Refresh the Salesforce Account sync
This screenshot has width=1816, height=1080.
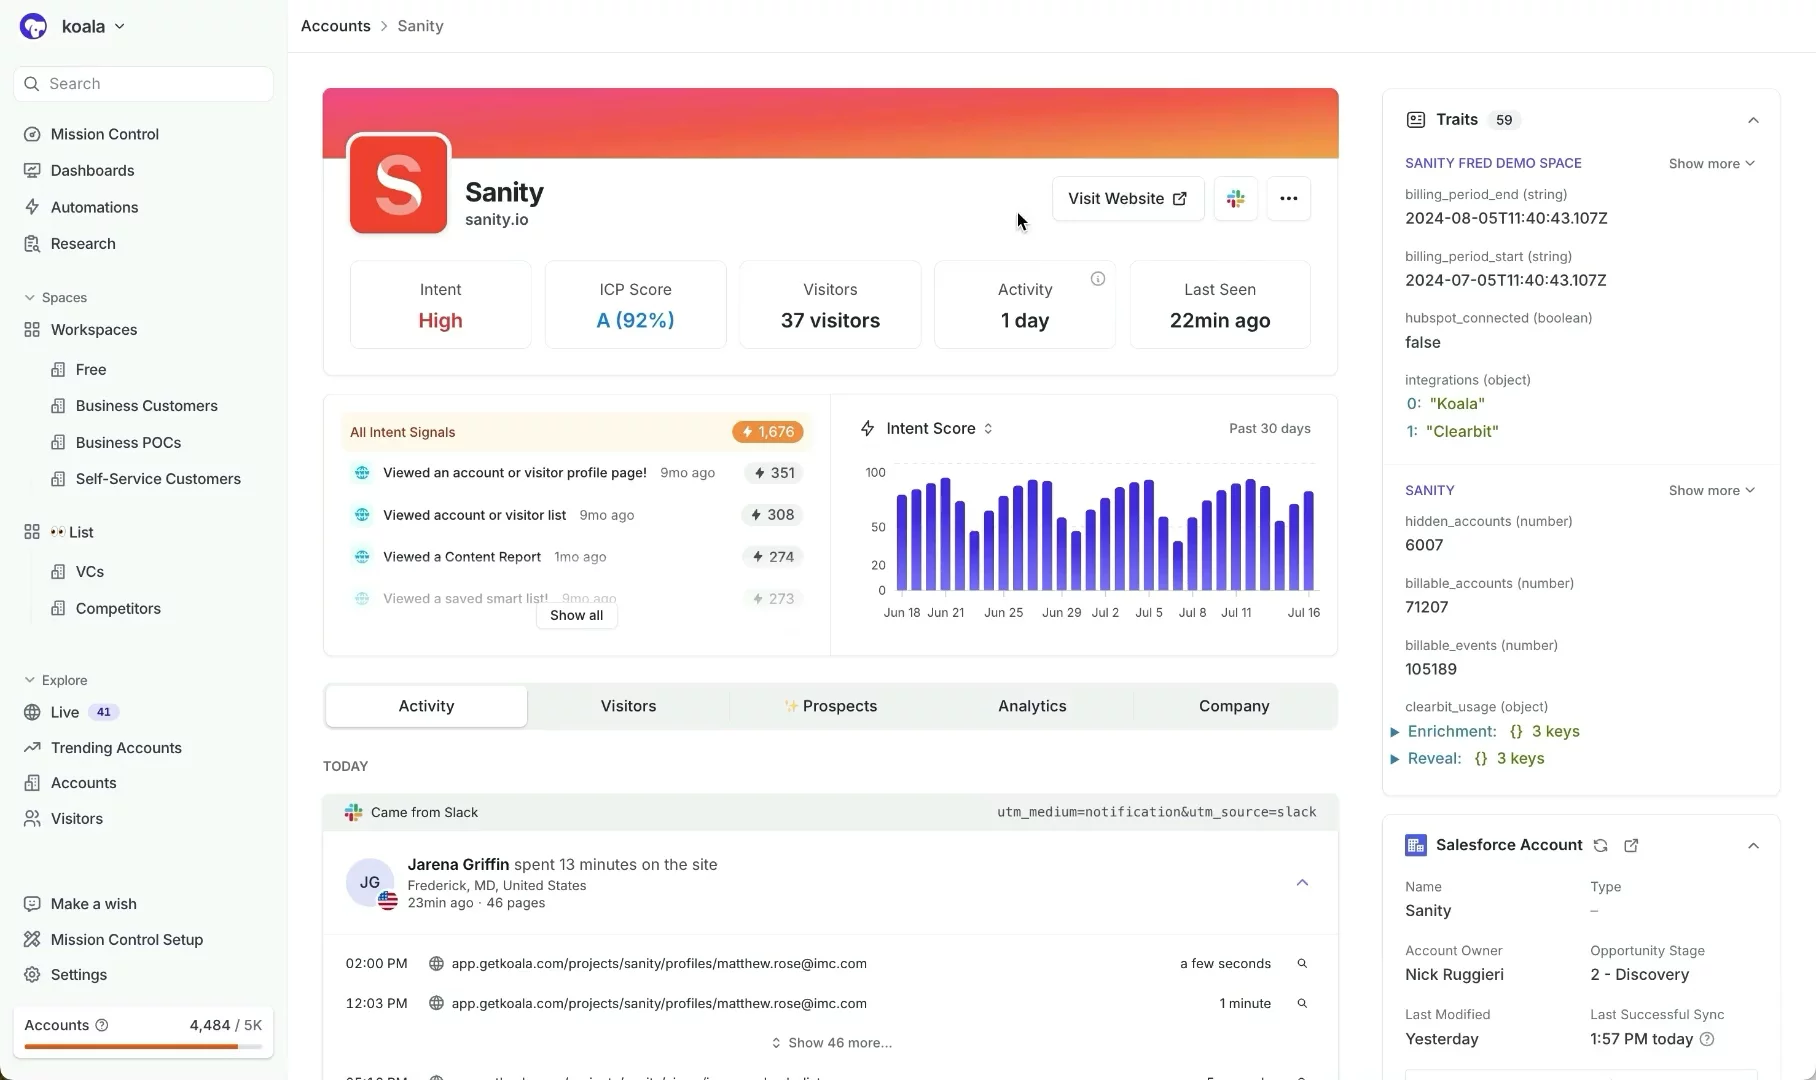1600,846
